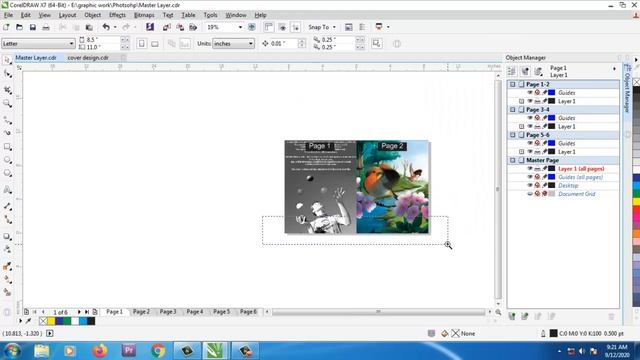
Task: Click the Save icon
Action: point(33,27)
